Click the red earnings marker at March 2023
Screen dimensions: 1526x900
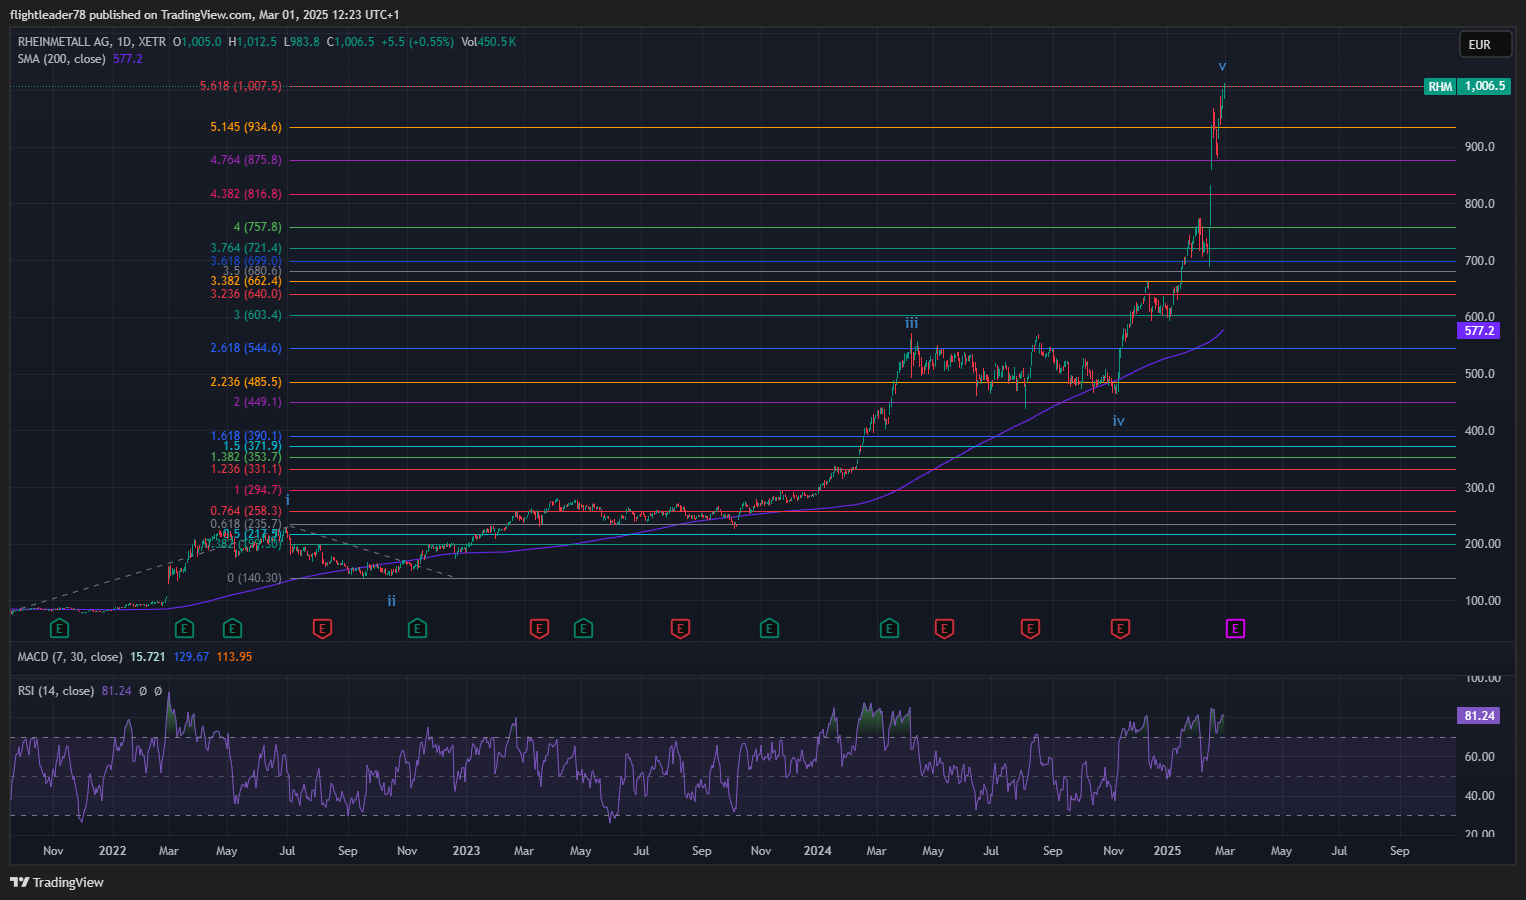tap(539, 629)
